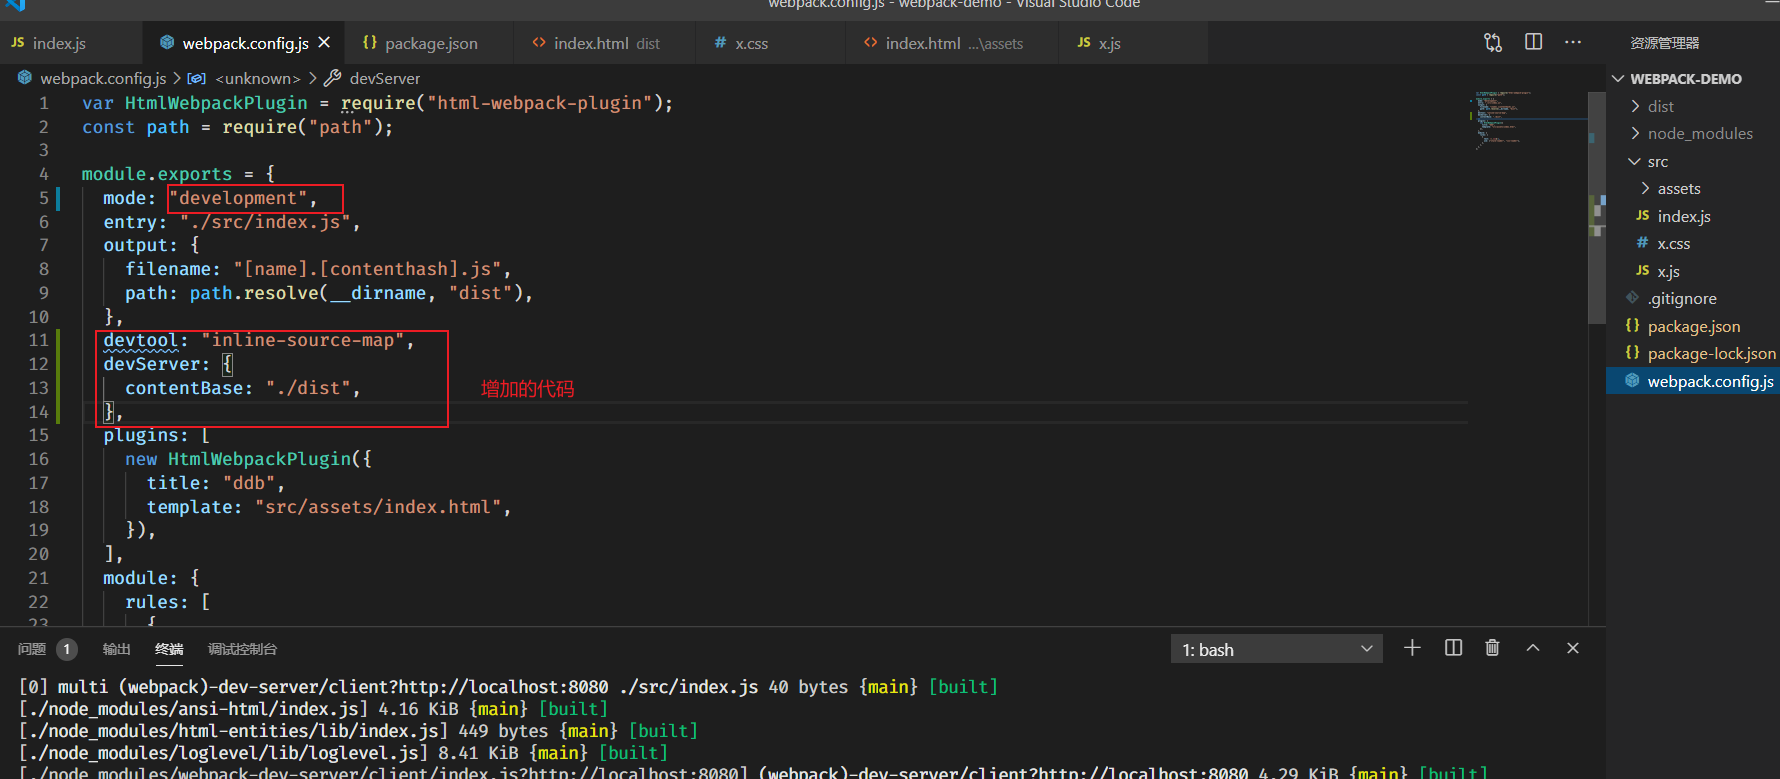Select the 终端 terminal panel tab
The image size is (1780, 779).
click(x=169, y=649)
